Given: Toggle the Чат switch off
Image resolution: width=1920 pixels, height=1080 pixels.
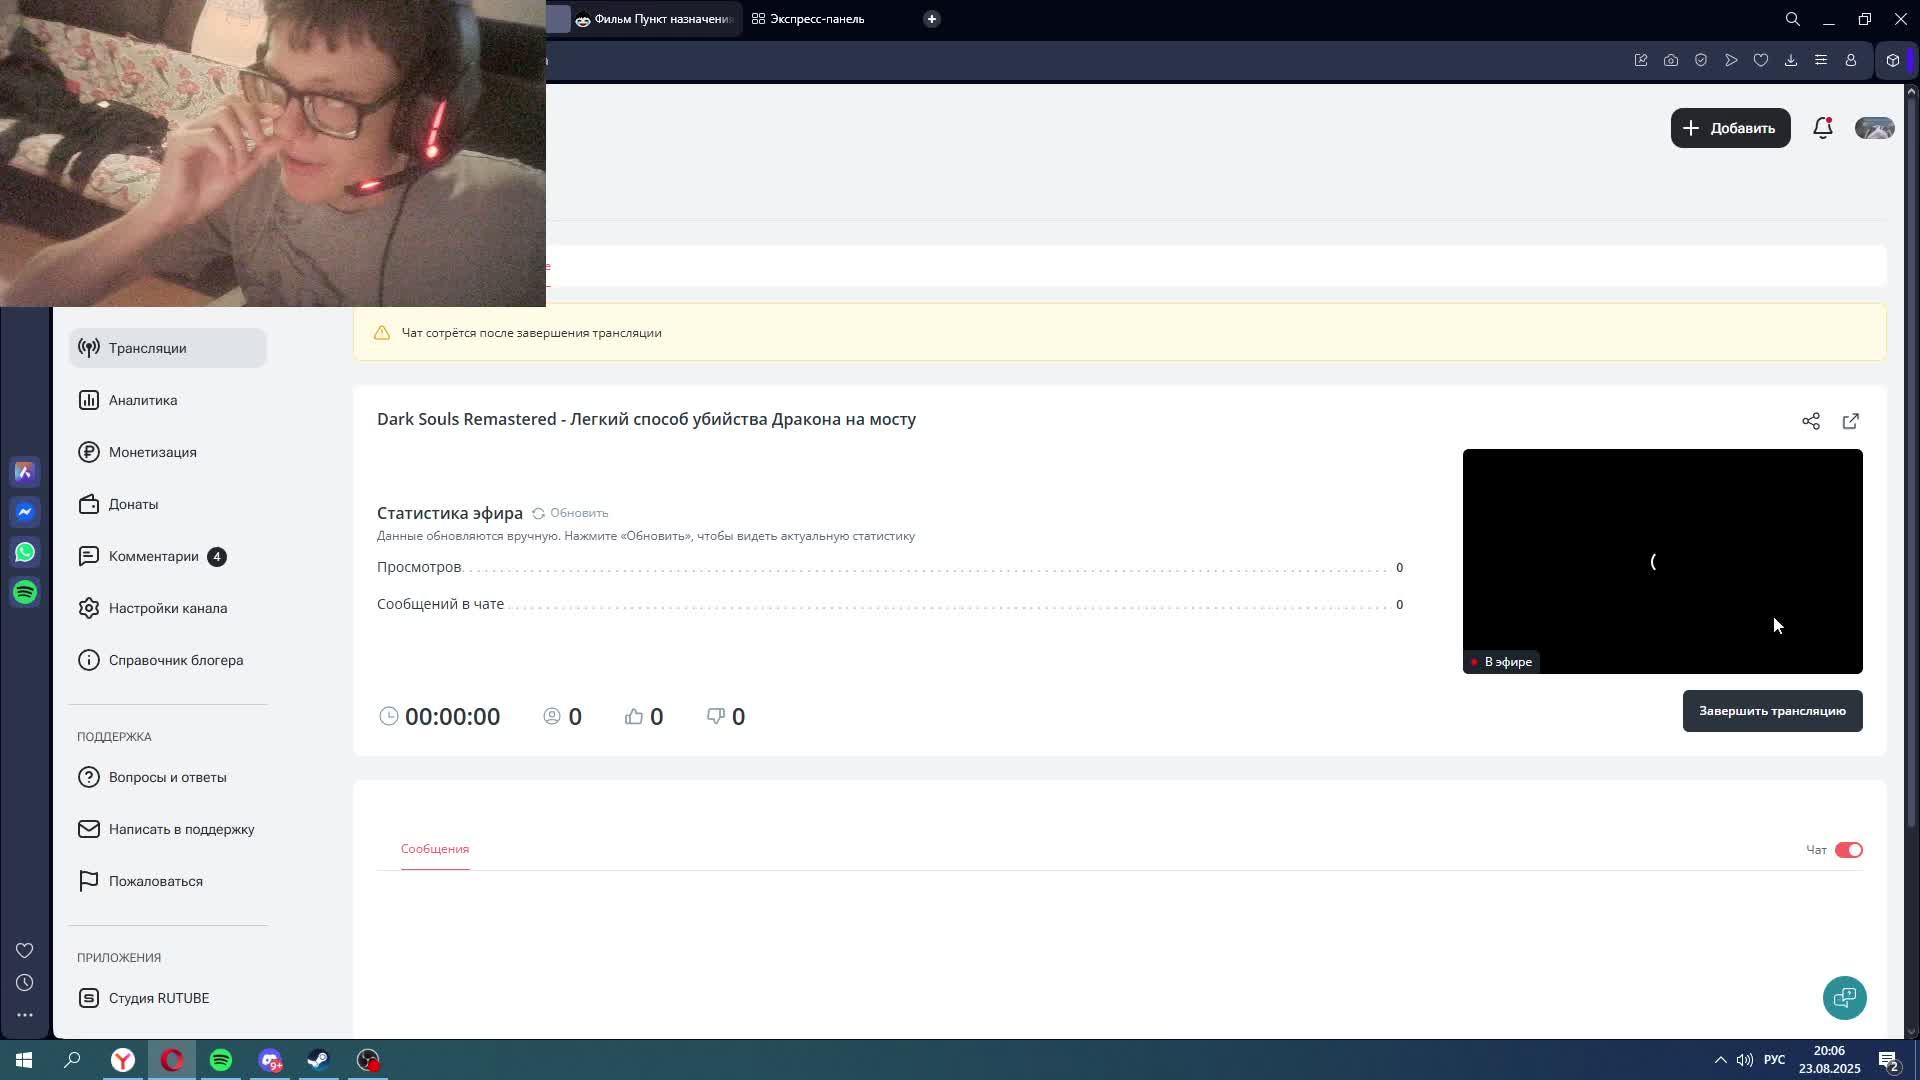Looking at the screenshot, I should point(1848,850).
